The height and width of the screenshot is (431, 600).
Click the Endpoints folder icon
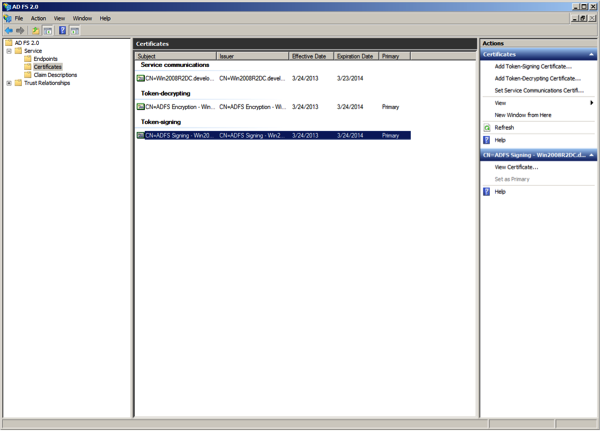(x=28, y=59)
